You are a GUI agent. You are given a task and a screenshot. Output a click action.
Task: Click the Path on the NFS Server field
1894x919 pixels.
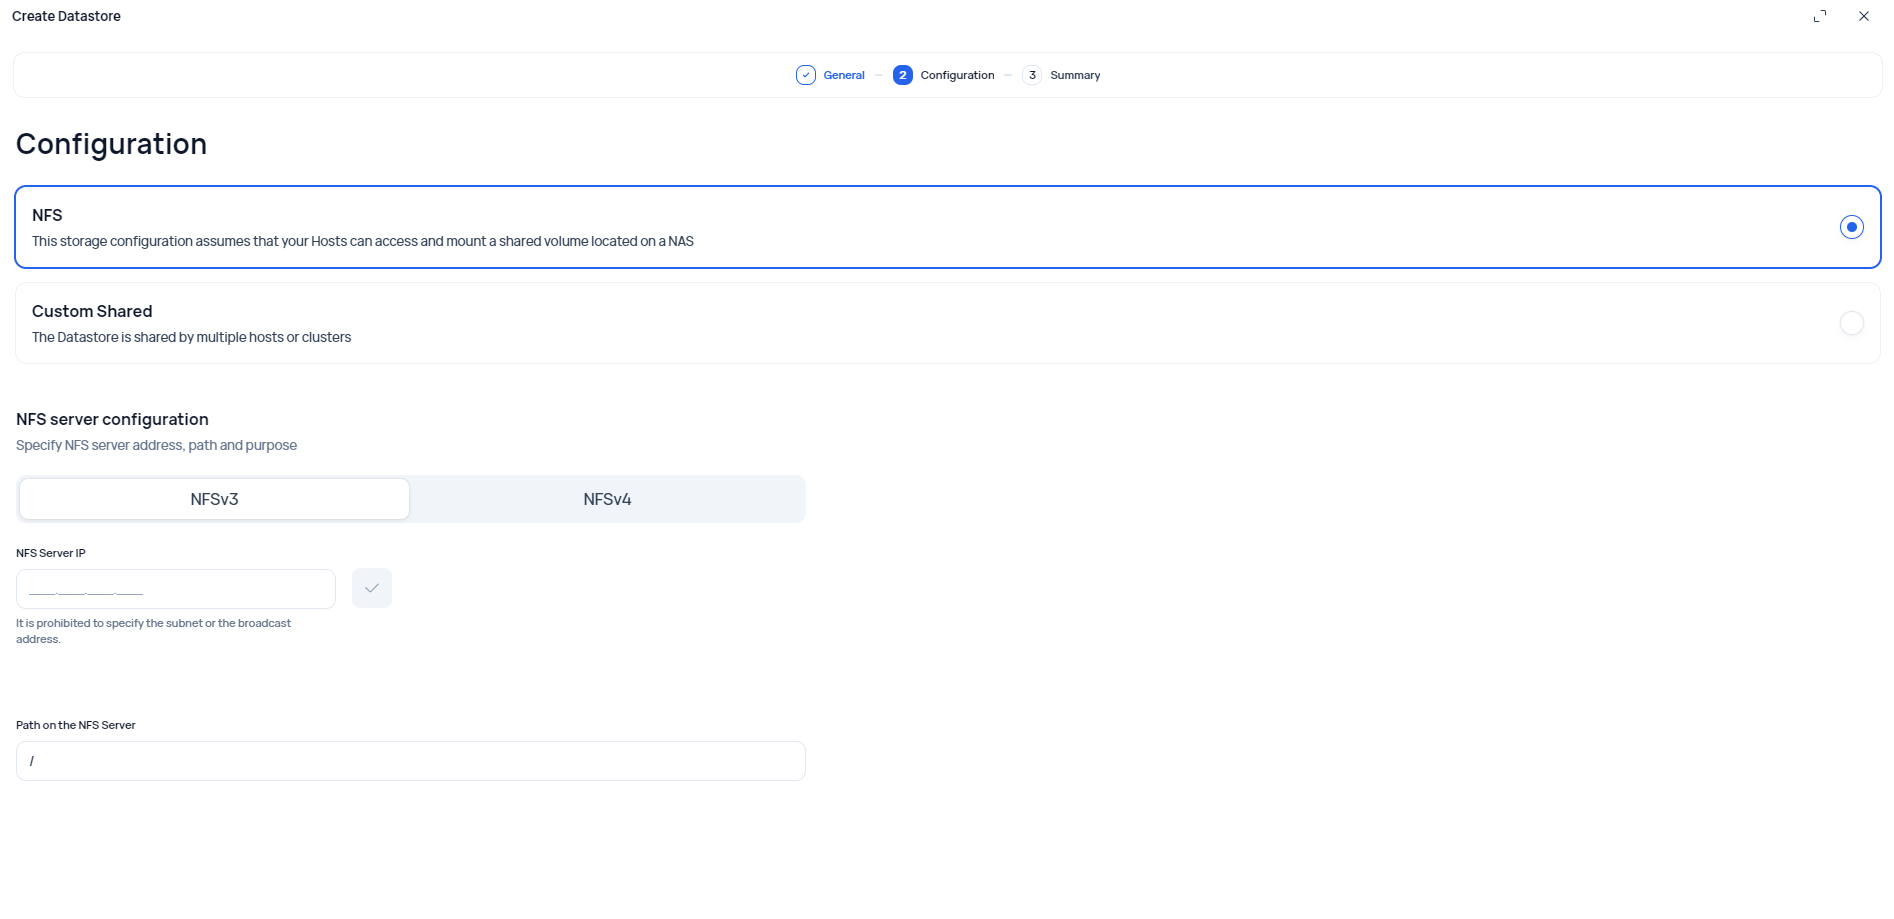(411, 761)
